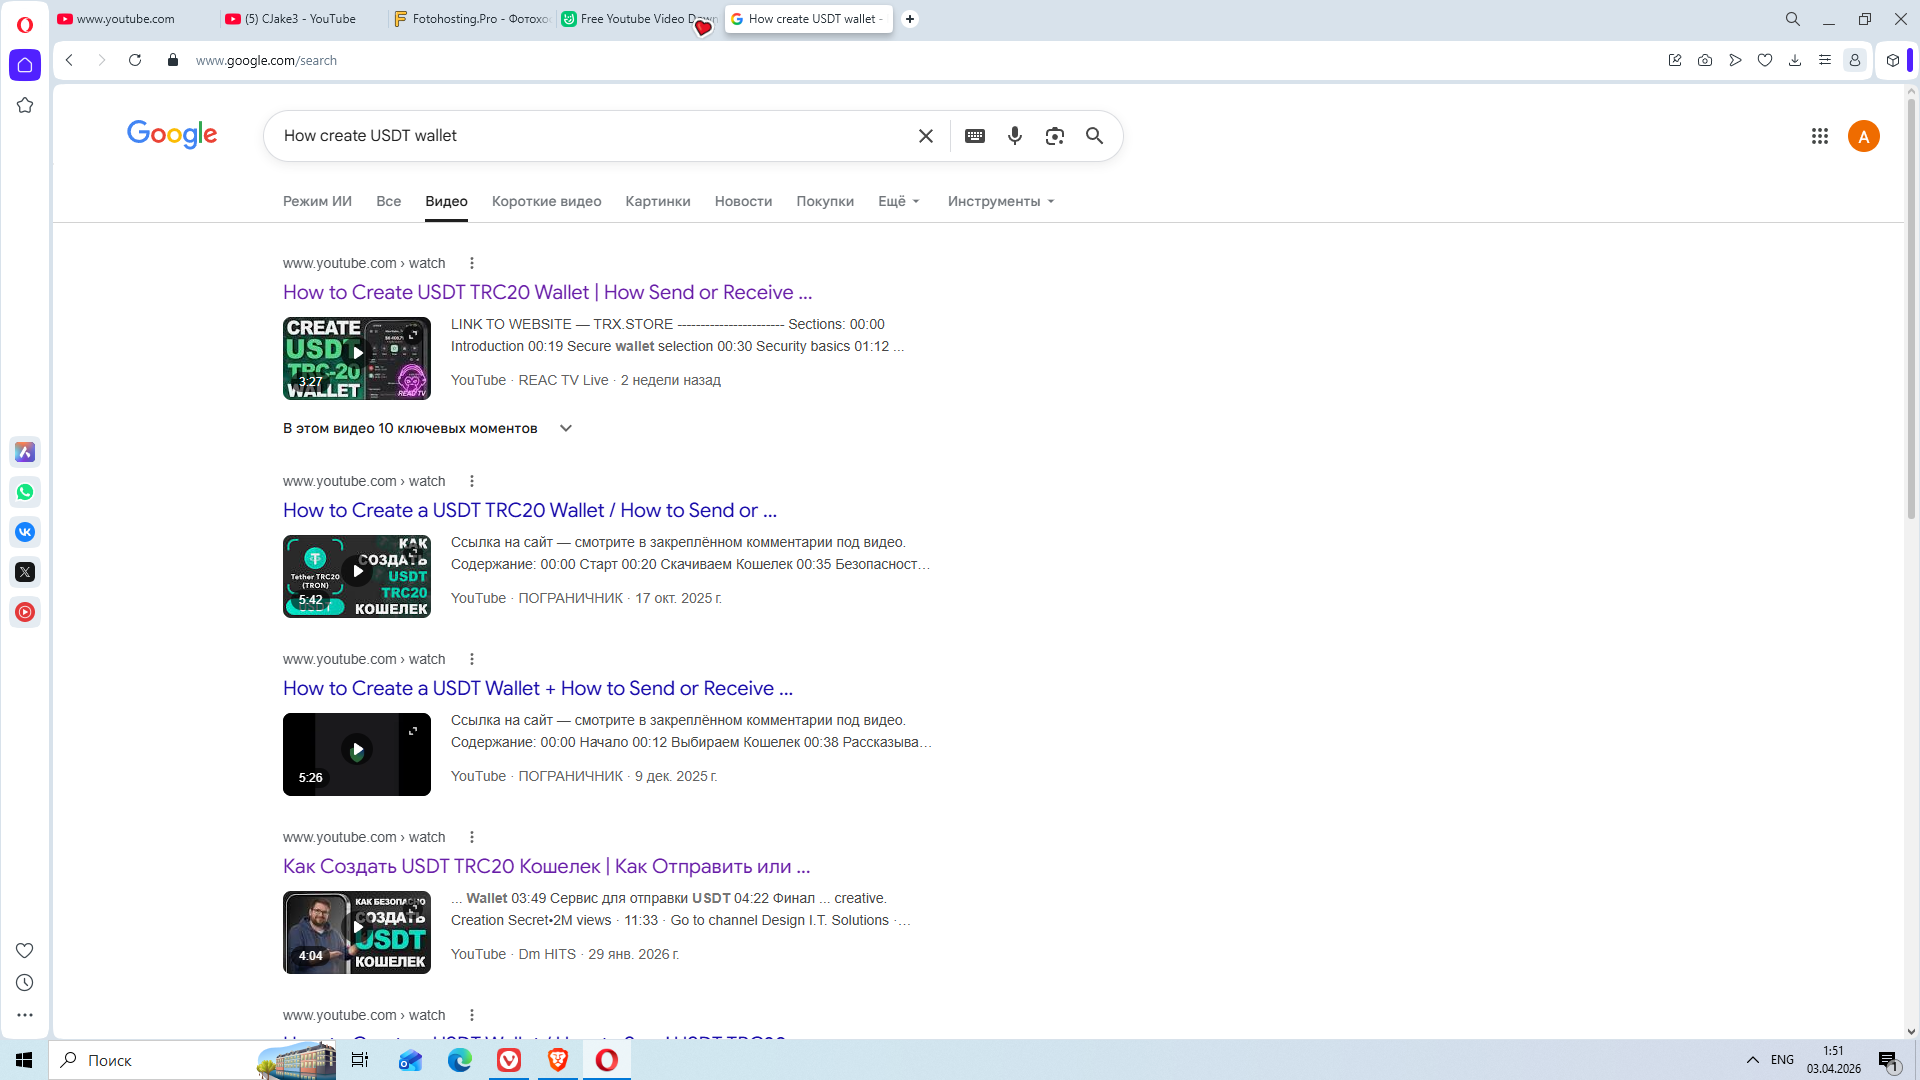Play the 5:42 ПОГРАНИЧНИК video thumbnail

click(x=356, y=576)
